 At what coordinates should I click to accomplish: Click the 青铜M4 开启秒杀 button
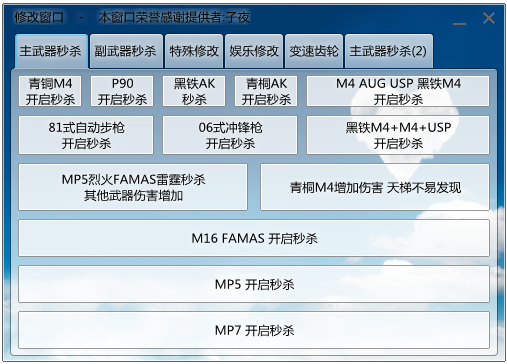[x=50, y=91]
